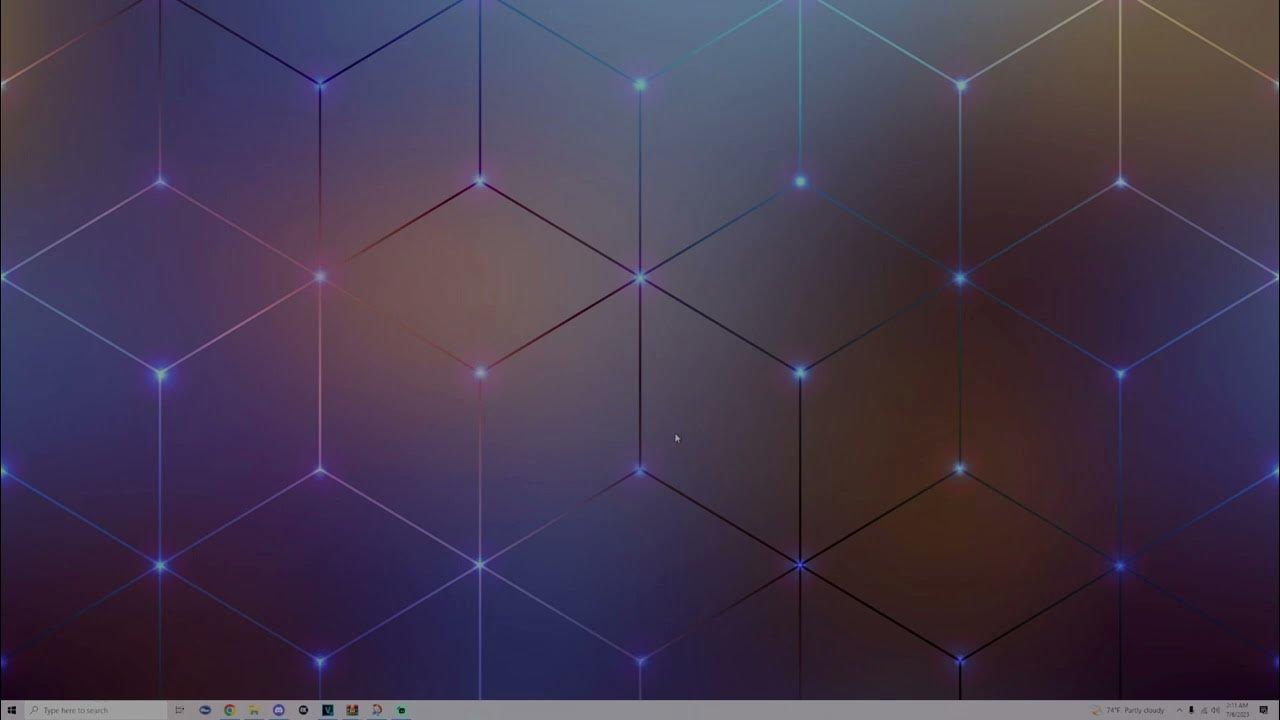Open the clock and date flyout
This screenshot has height=720, width=1280.
[x=1238, y=710]
